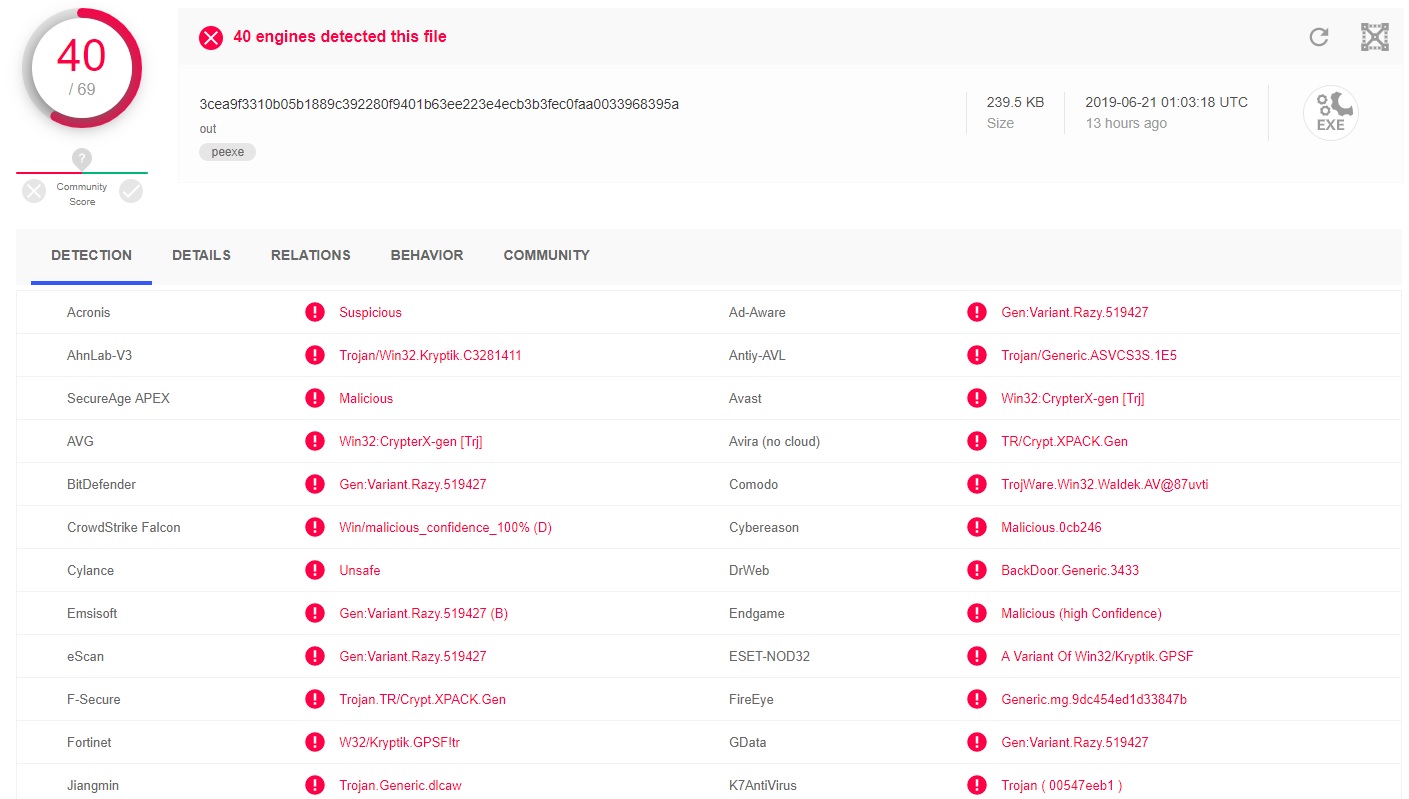This screenshot has height=799, width=1409.
Task: Click the alert icon for Emsisoft detection
Action: [x=315, y=613]
